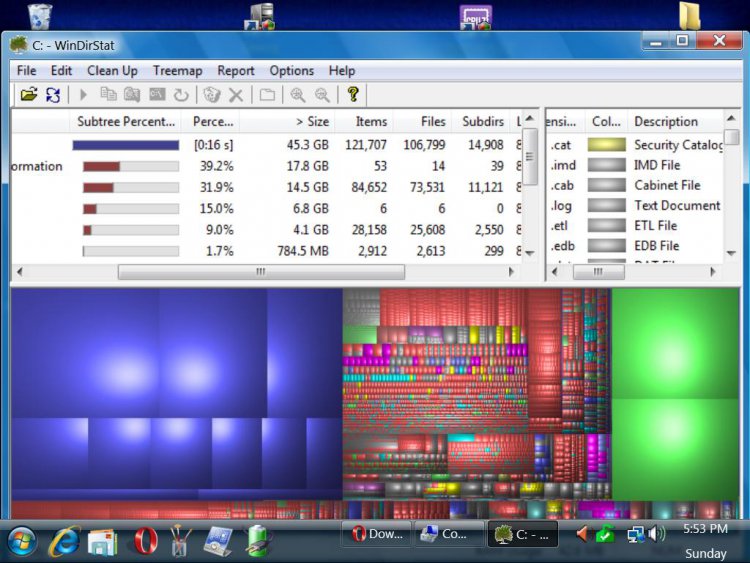
Task: Click the Refresh All toolbar icon
Action: click(x=52, y=94)
